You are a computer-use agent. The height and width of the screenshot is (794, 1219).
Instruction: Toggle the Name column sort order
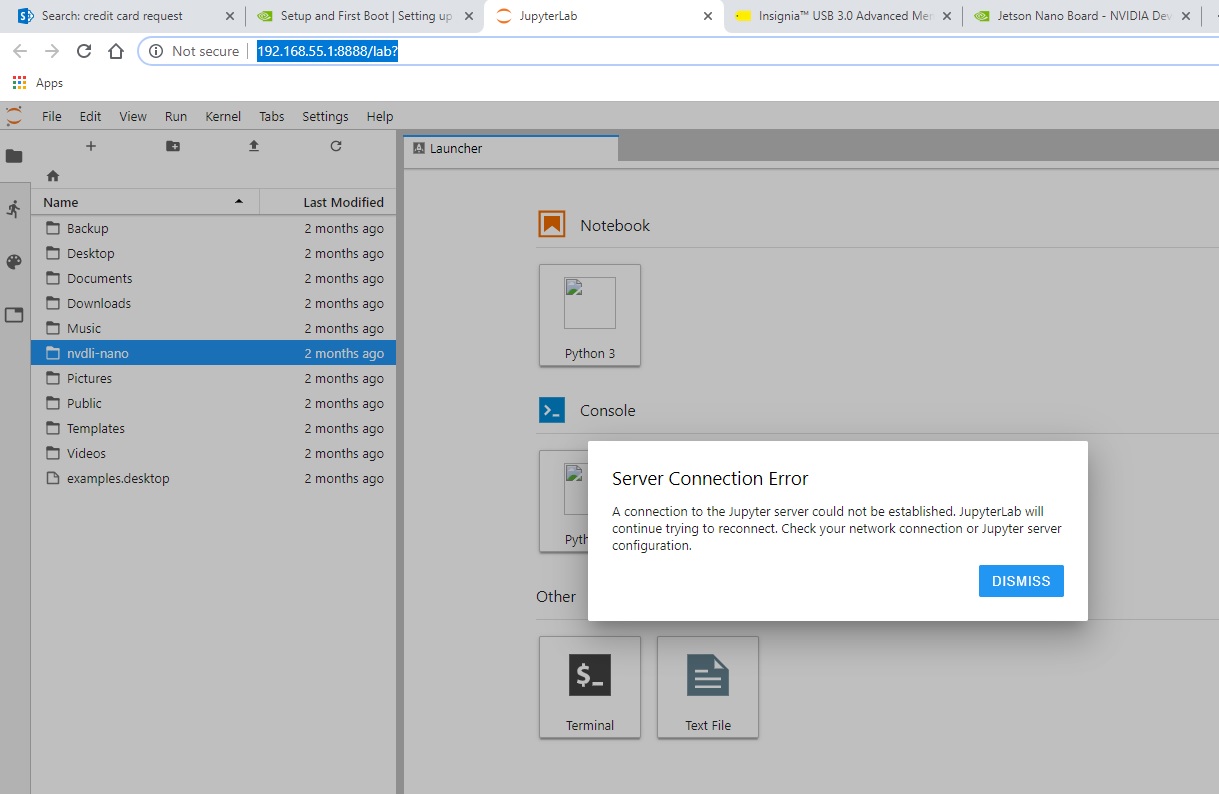coord(59,202)
